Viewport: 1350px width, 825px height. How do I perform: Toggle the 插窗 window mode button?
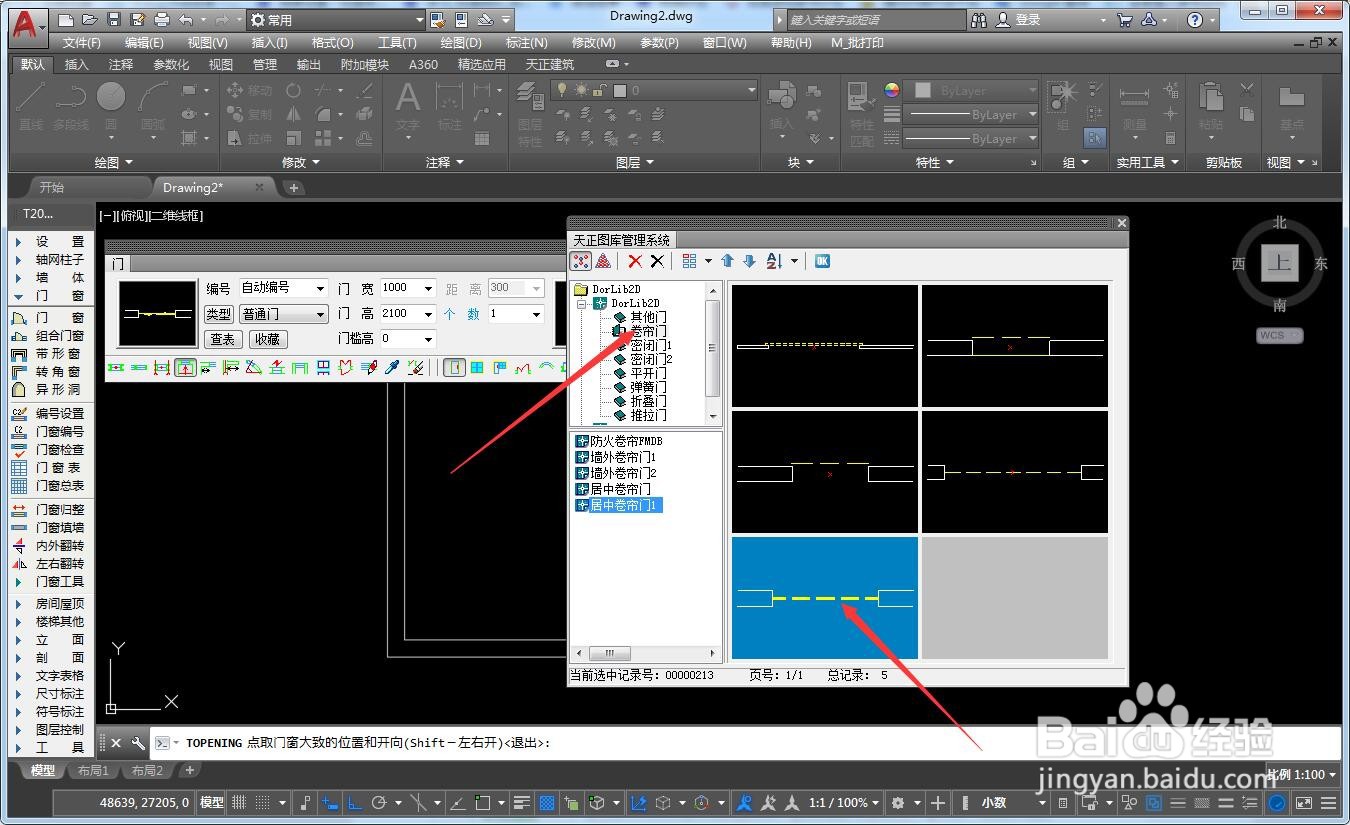tap(477, 368)
